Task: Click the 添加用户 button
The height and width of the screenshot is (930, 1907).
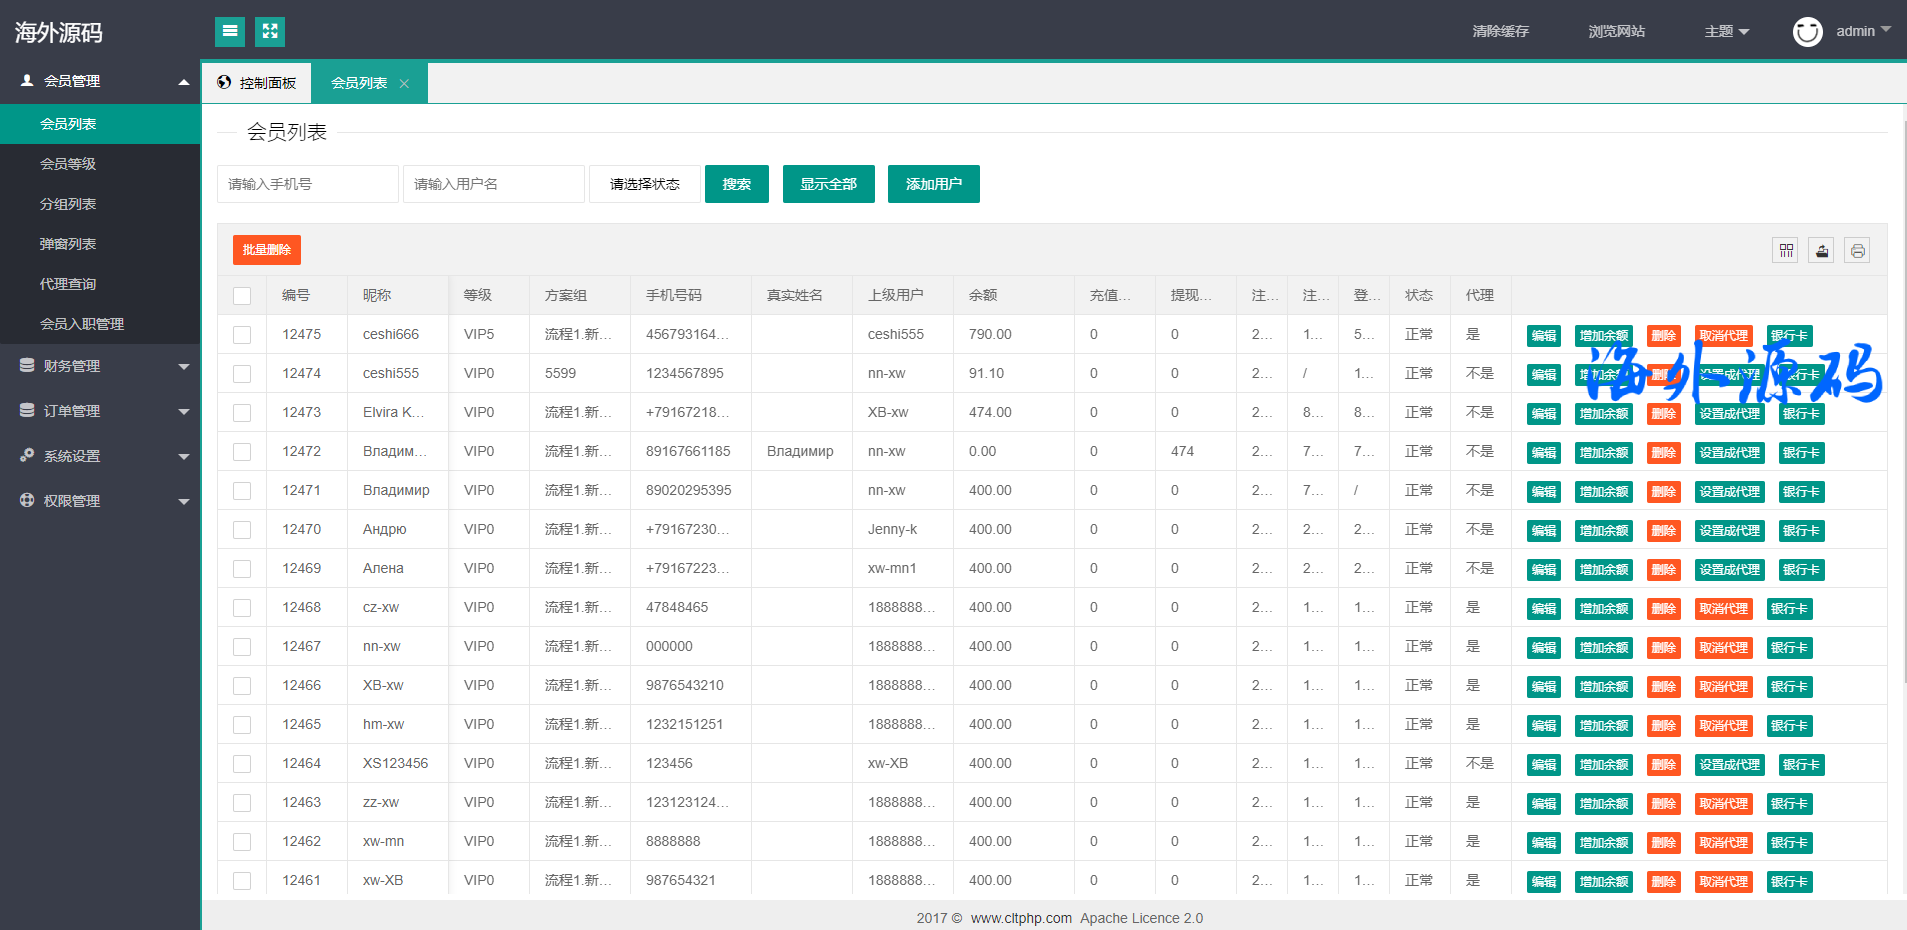Action: [x=933, y=184]
